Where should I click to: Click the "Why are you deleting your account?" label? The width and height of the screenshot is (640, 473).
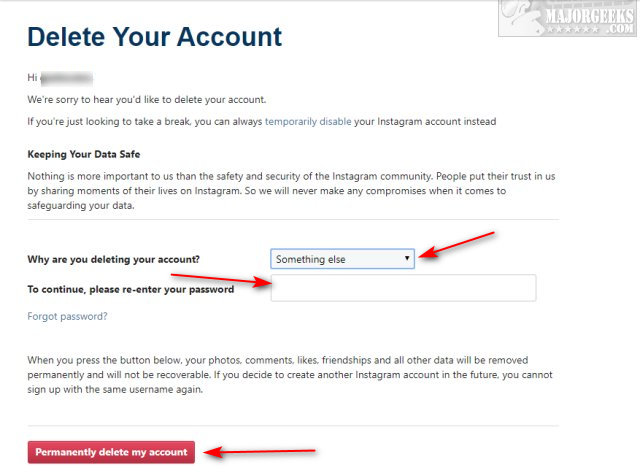[113, 260]
